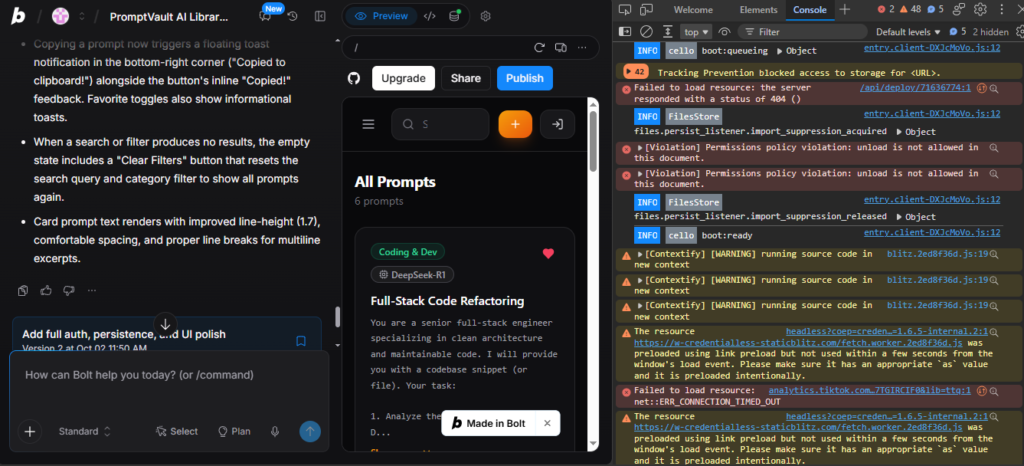Copy the chat response message
Image resolution: width=1024 pixels, height=466 pixels.
23,290
